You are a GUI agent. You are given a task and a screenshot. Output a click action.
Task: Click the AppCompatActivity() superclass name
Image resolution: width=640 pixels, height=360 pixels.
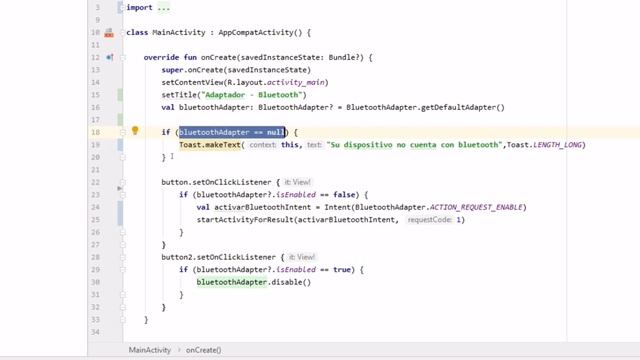(260, 33)
